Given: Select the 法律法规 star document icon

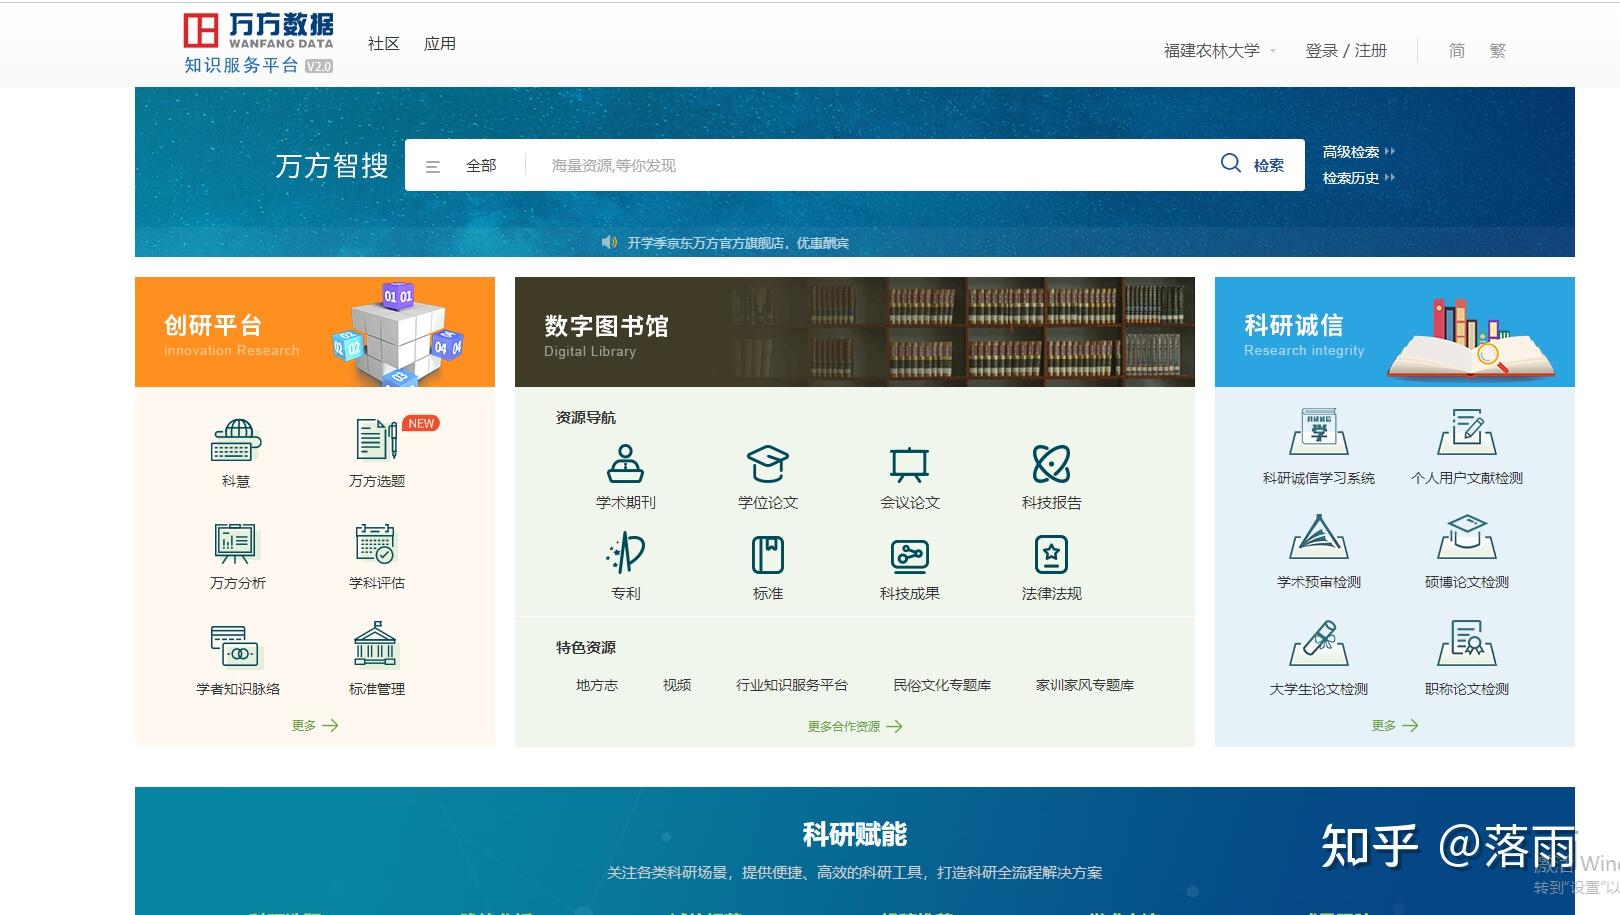Looking at the screenshot, I should tap(1052, 554).
